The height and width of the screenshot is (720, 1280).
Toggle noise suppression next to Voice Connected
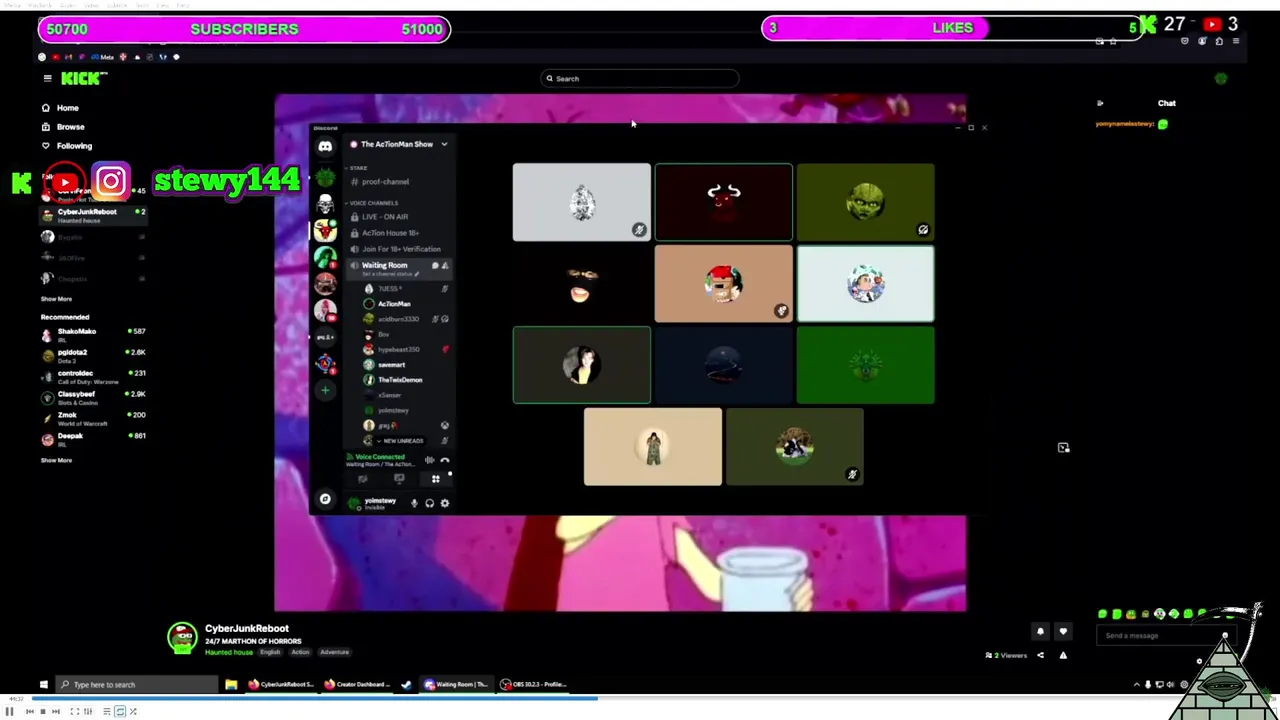[x=429, y=460]
